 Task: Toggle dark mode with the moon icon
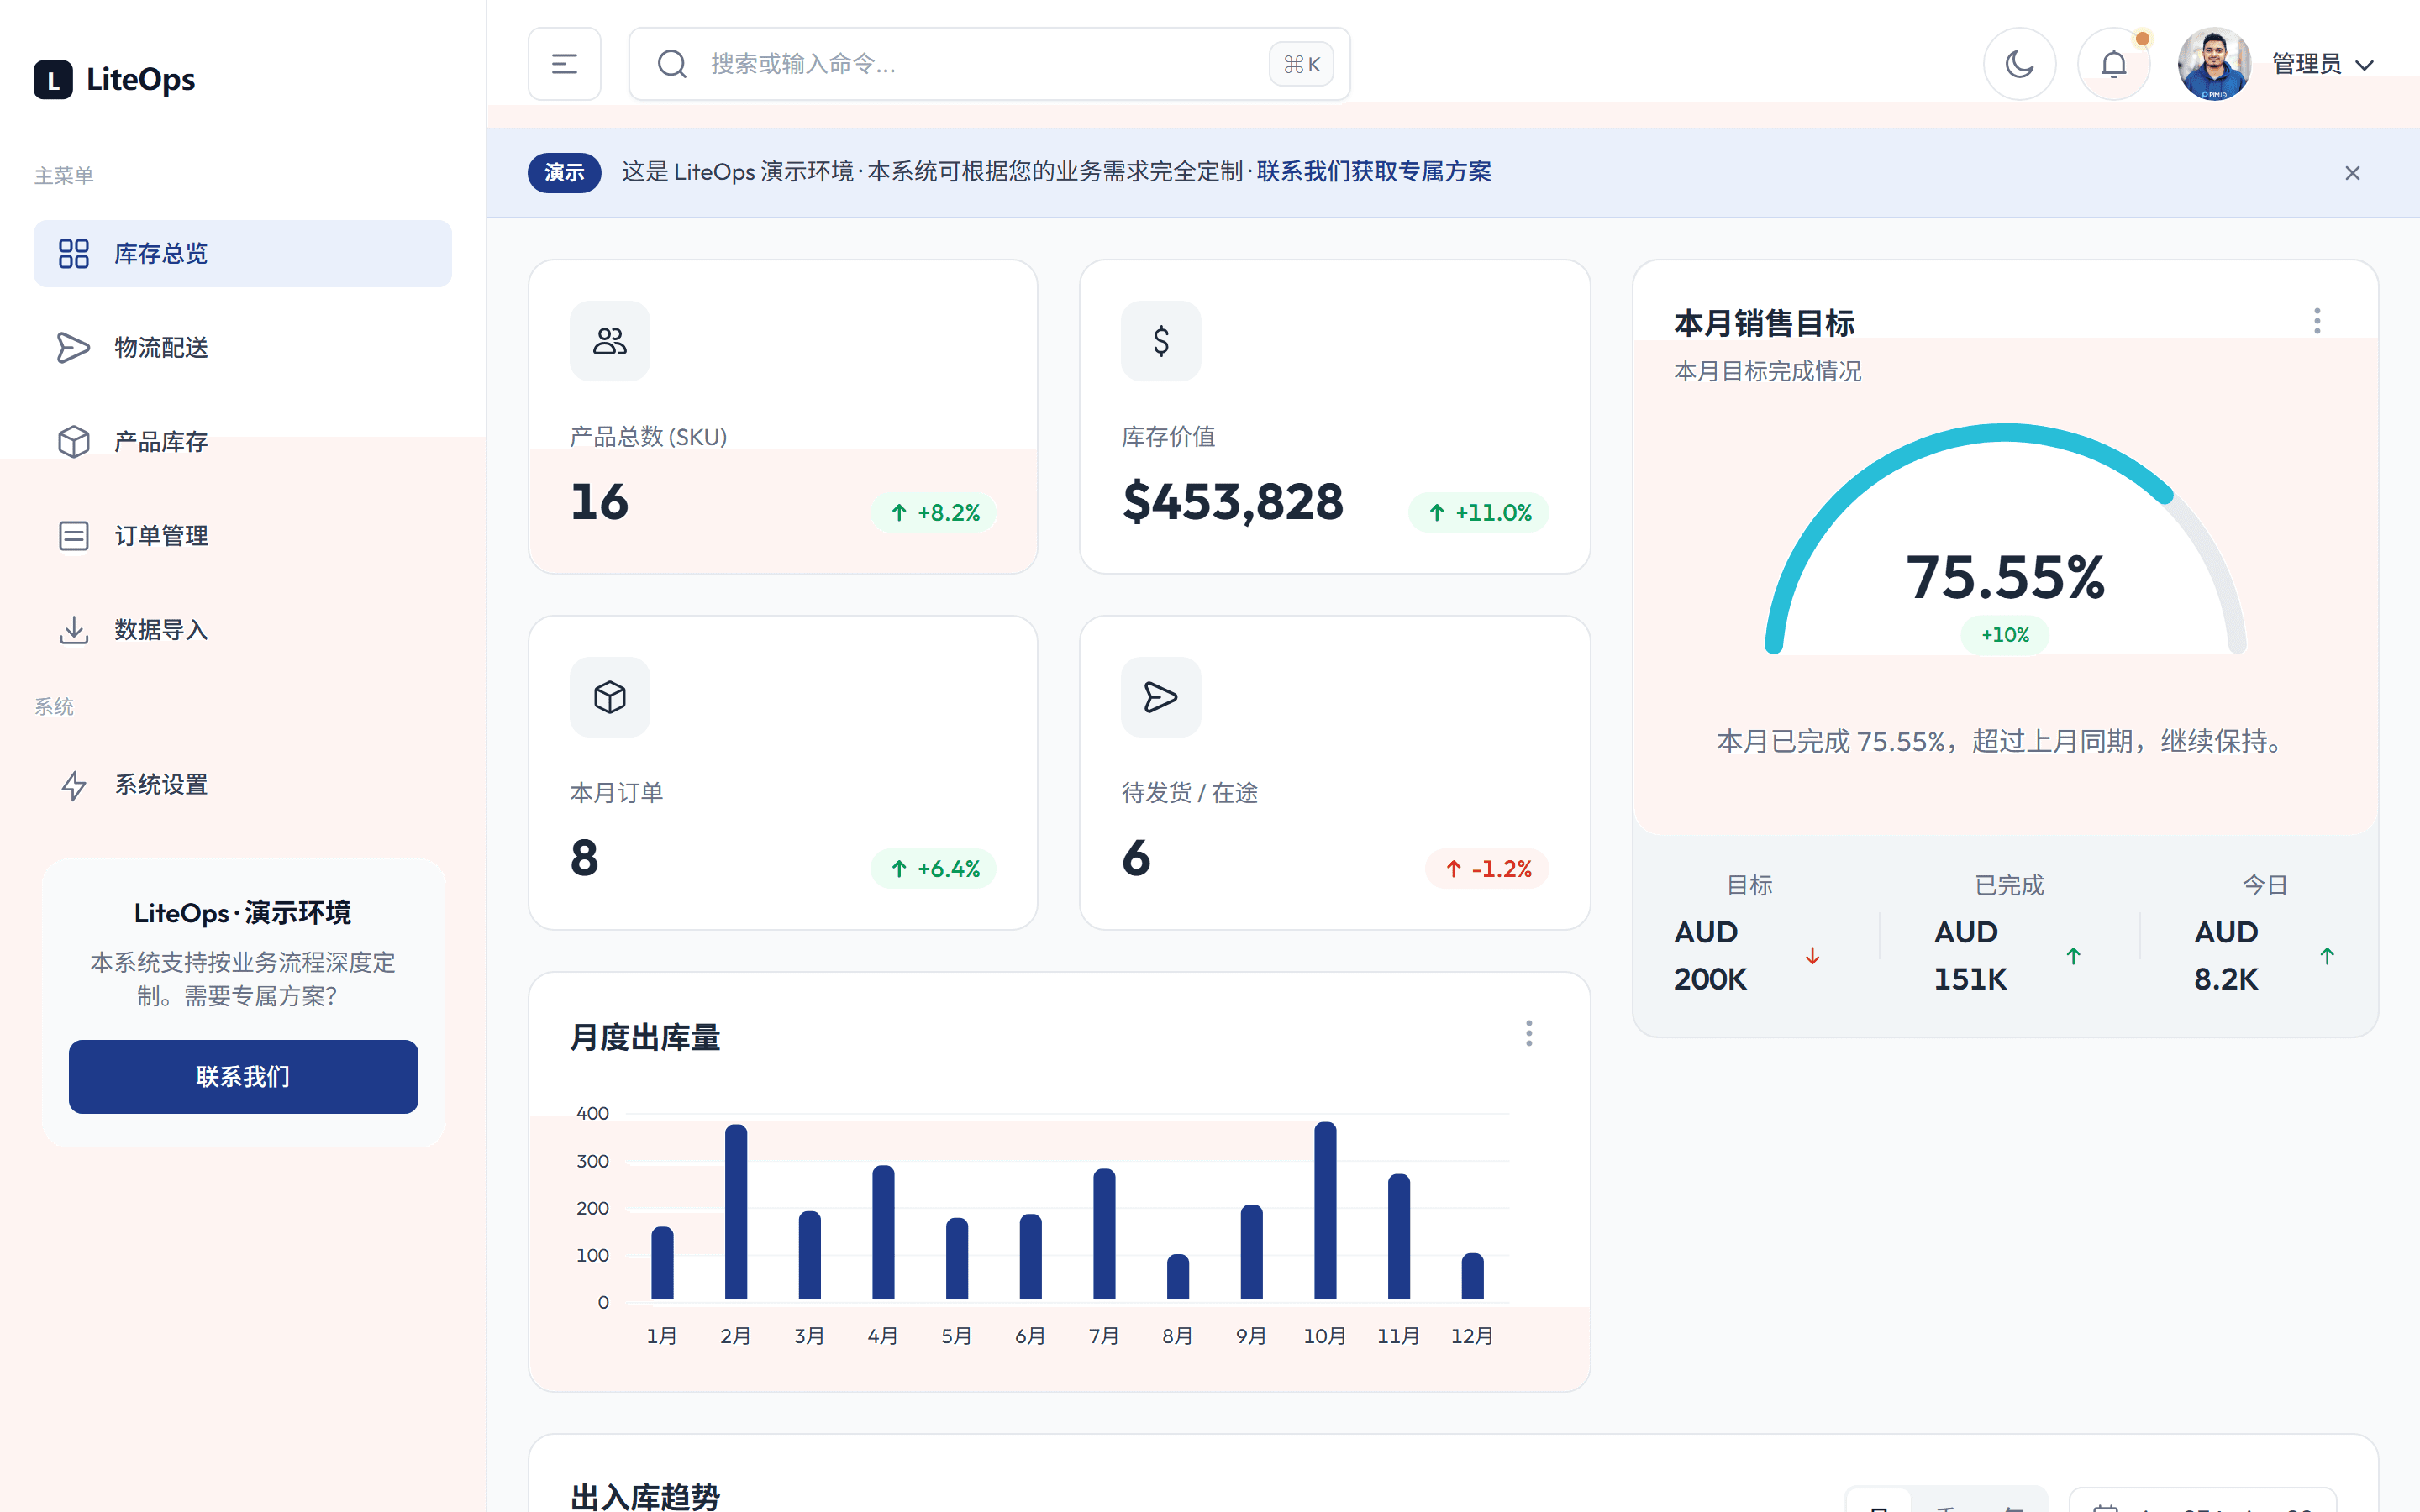click(x=2020, y=63)
